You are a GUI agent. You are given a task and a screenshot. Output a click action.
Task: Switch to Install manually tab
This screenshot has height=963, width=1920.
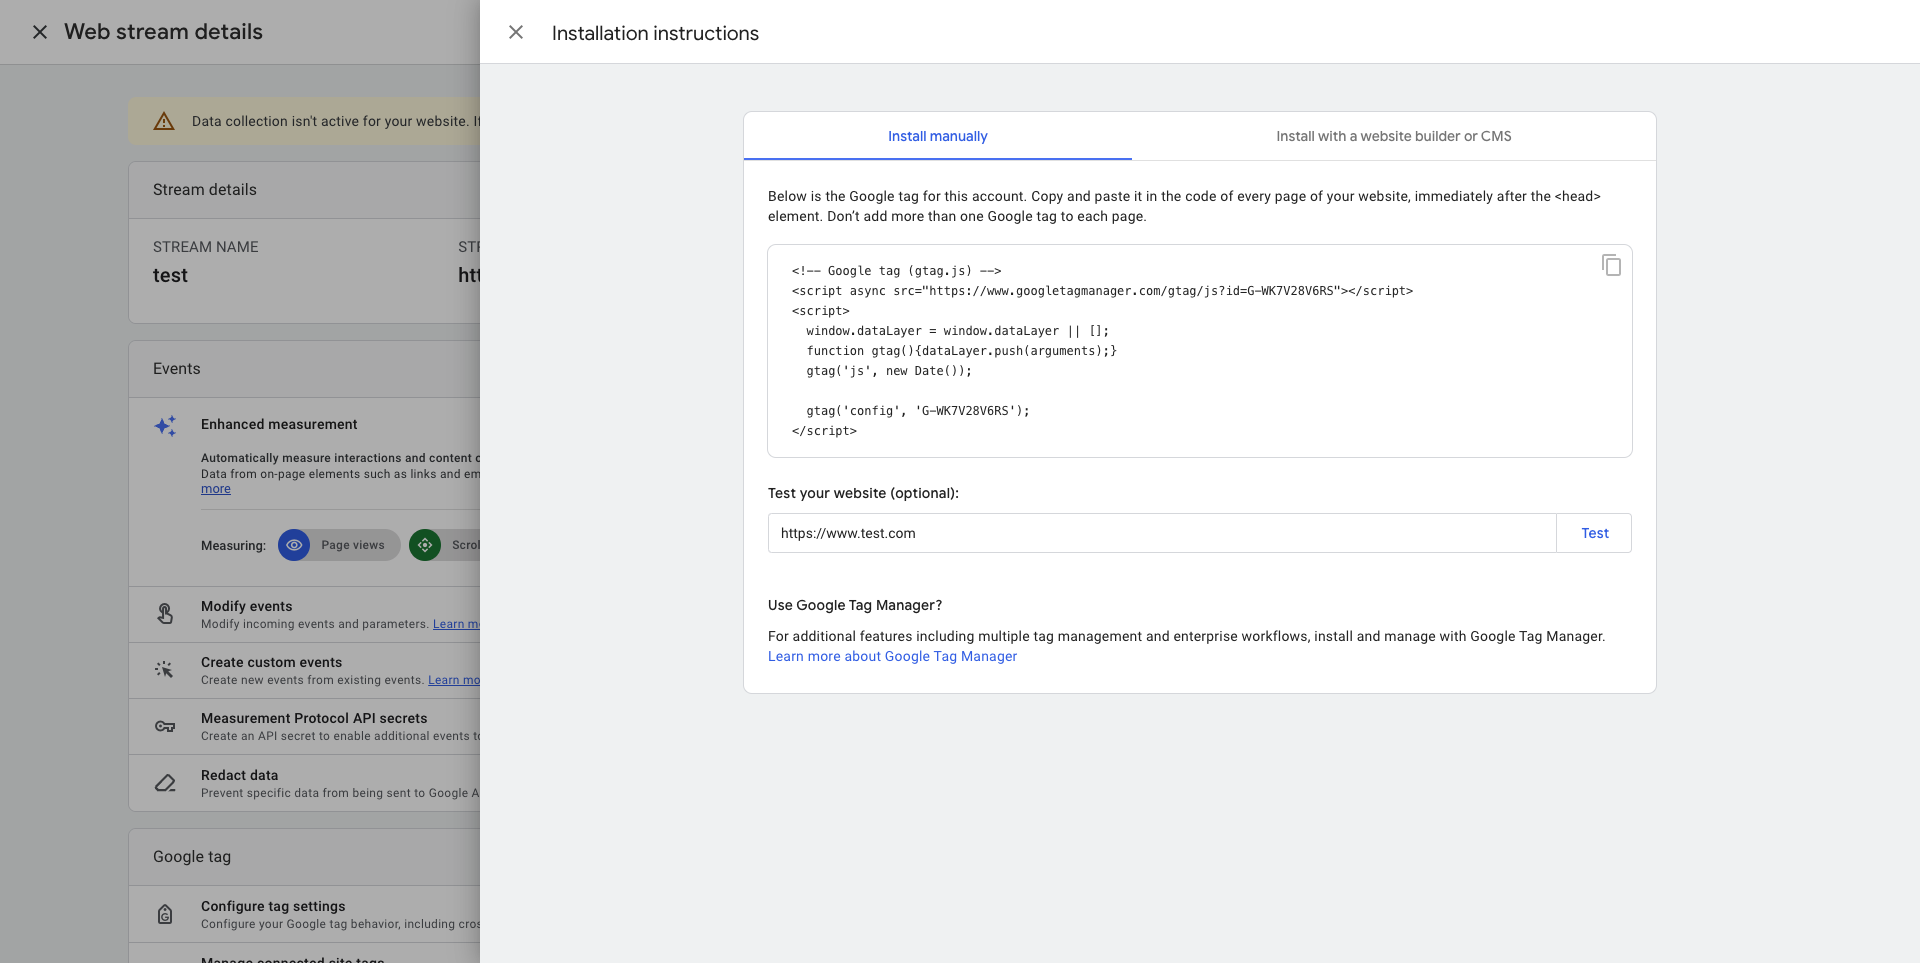pyautogui.click(x=937, y=136)
